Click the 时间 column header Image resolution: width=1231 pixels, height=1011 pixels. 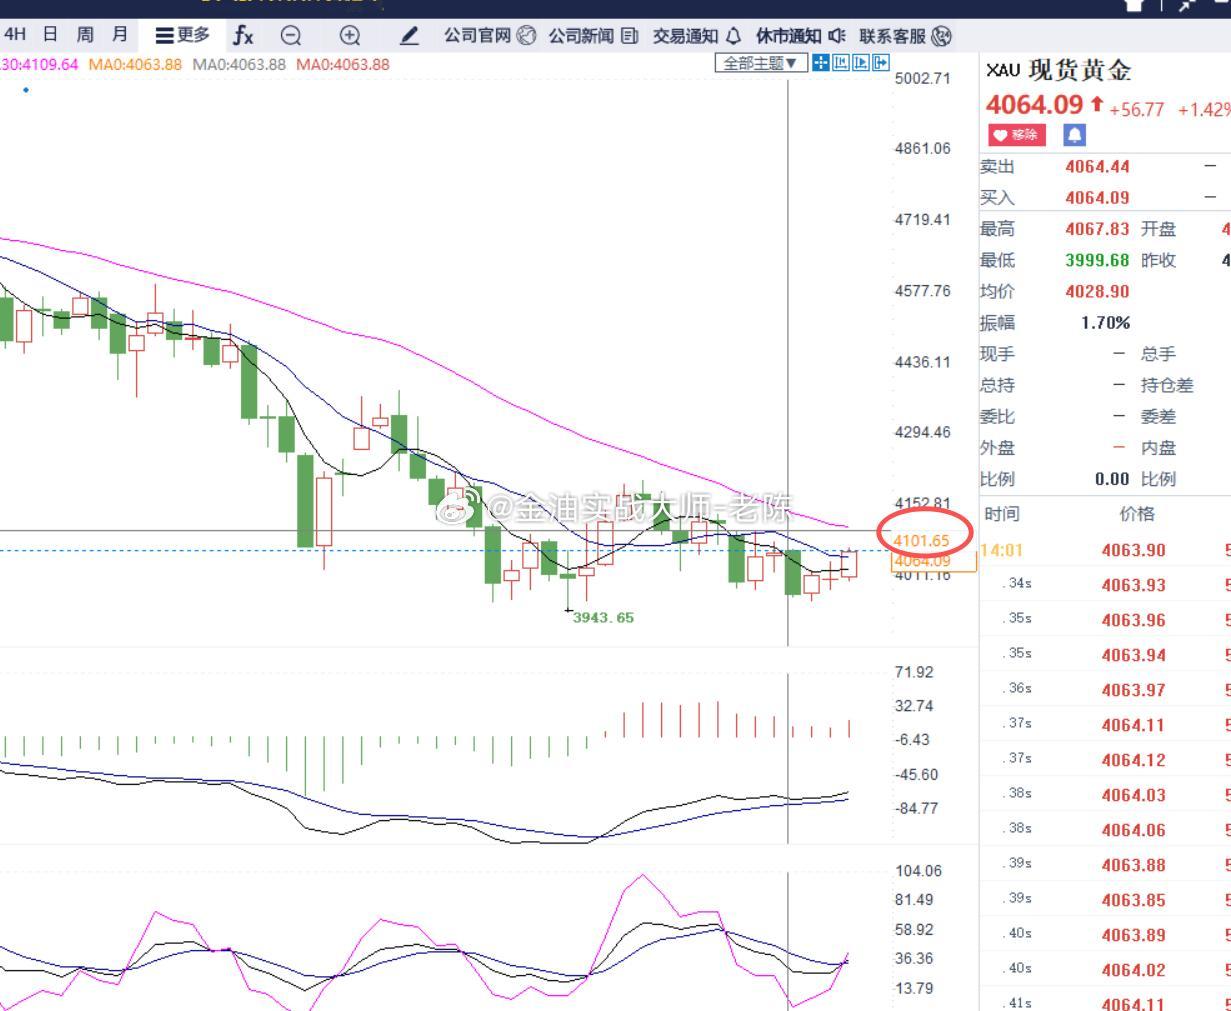tap(1002, 514)
